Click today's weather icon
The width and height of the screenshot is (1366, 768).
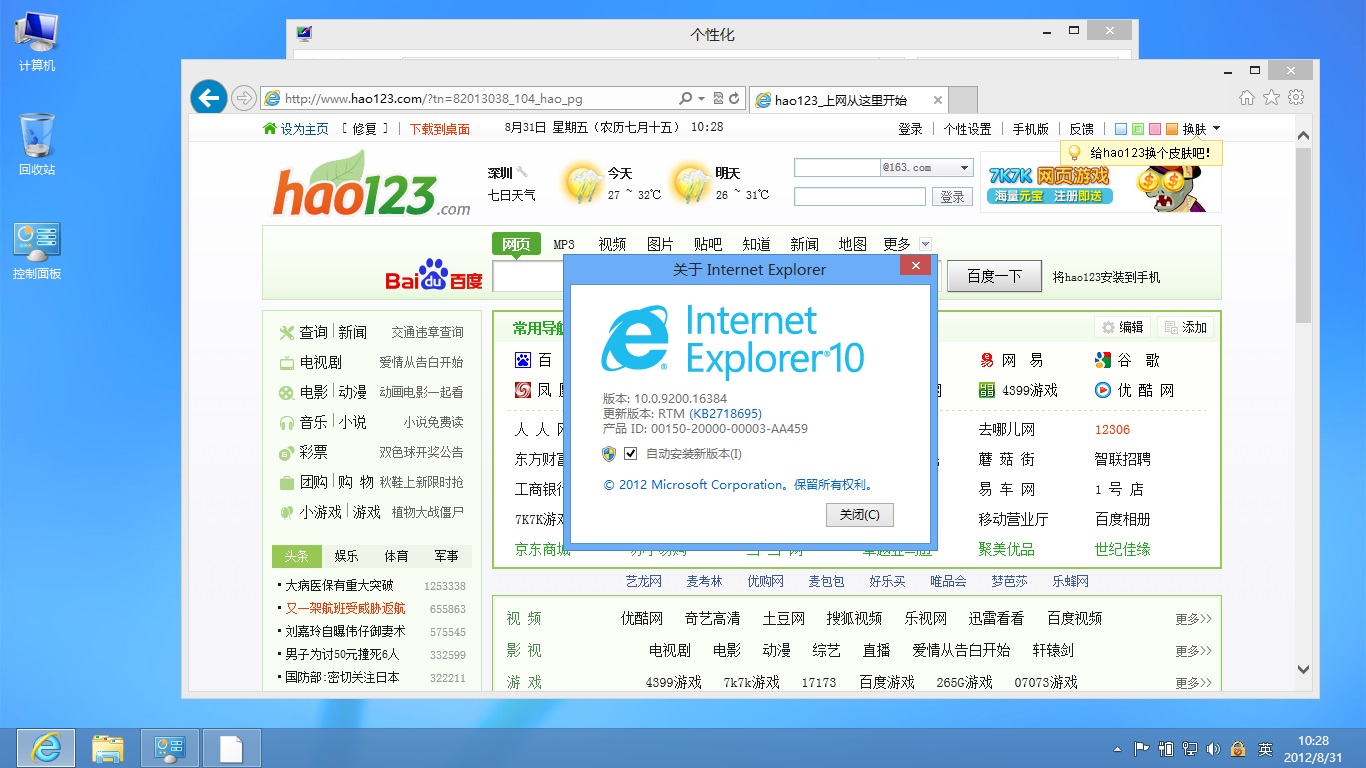click(582, 184)
